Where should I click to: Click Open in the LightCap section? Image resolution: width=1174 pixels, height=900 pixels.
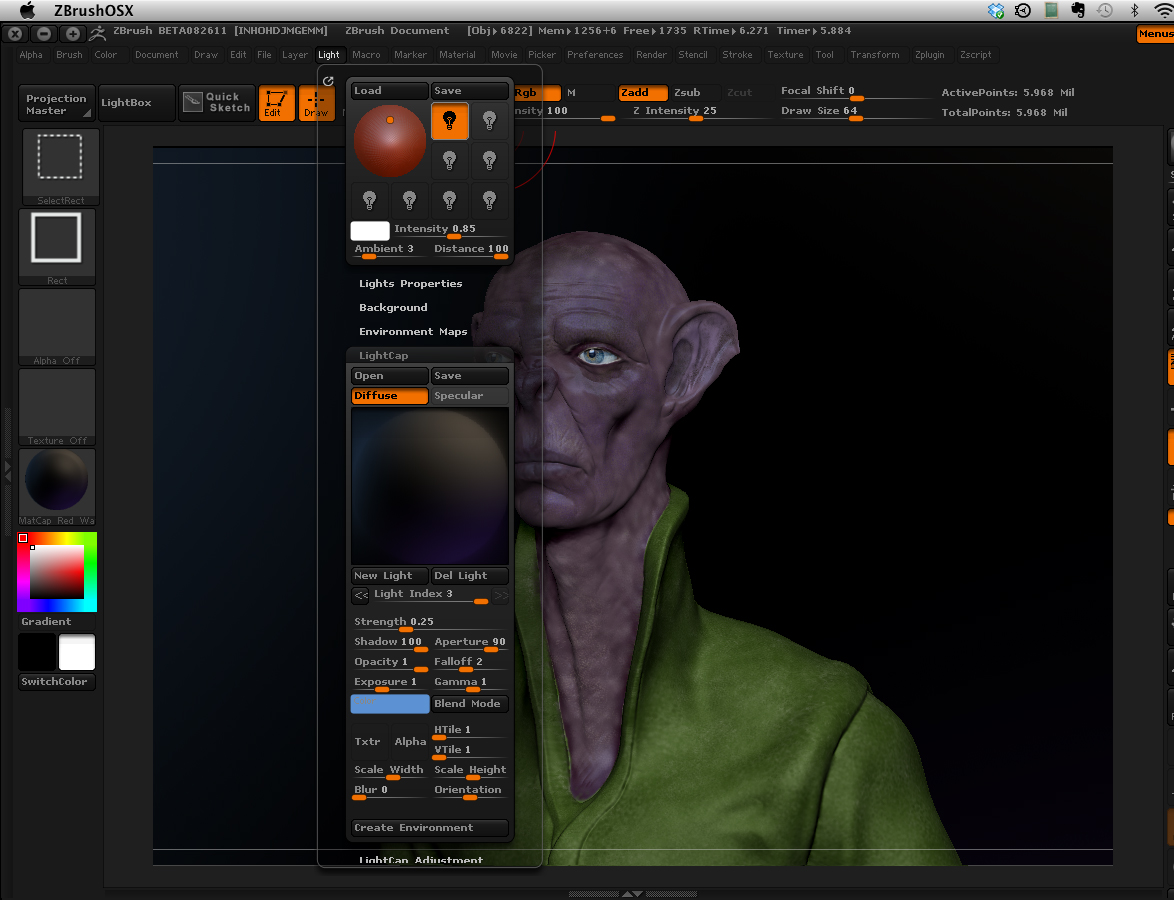[x=389, y=375]
